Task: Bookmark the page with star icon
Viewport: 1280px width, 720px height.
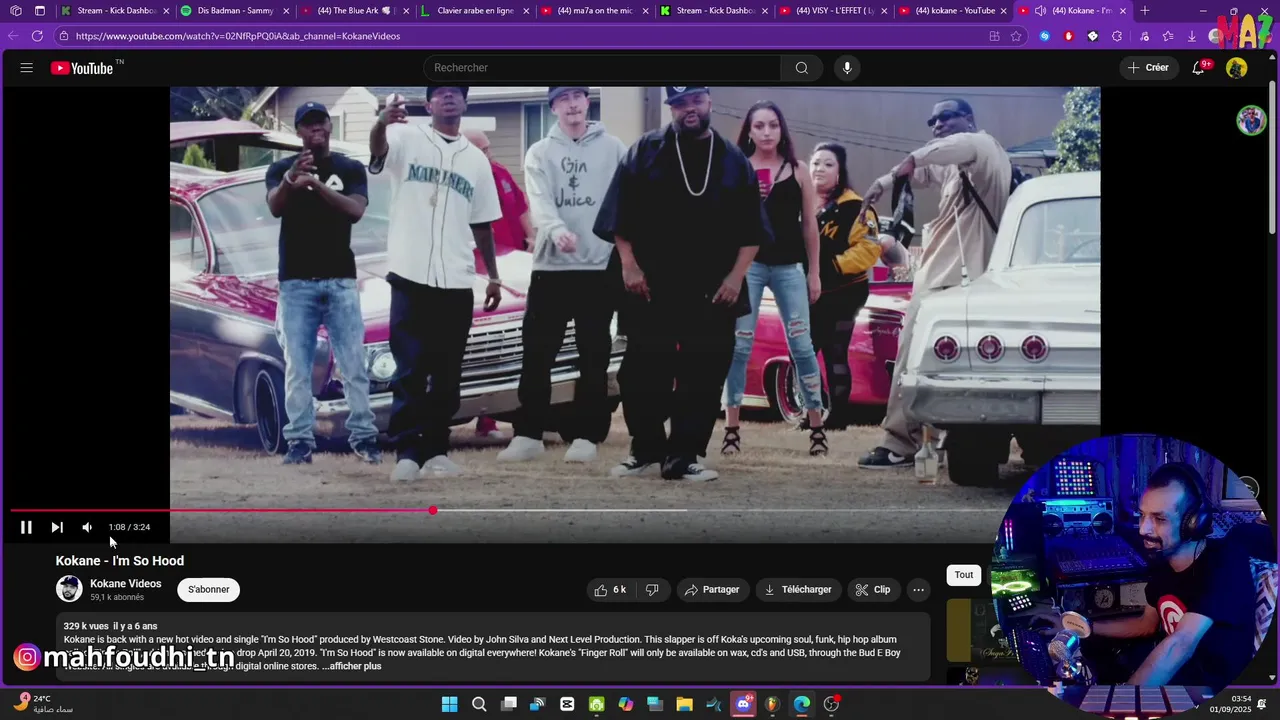Action: coord(1016,36)
